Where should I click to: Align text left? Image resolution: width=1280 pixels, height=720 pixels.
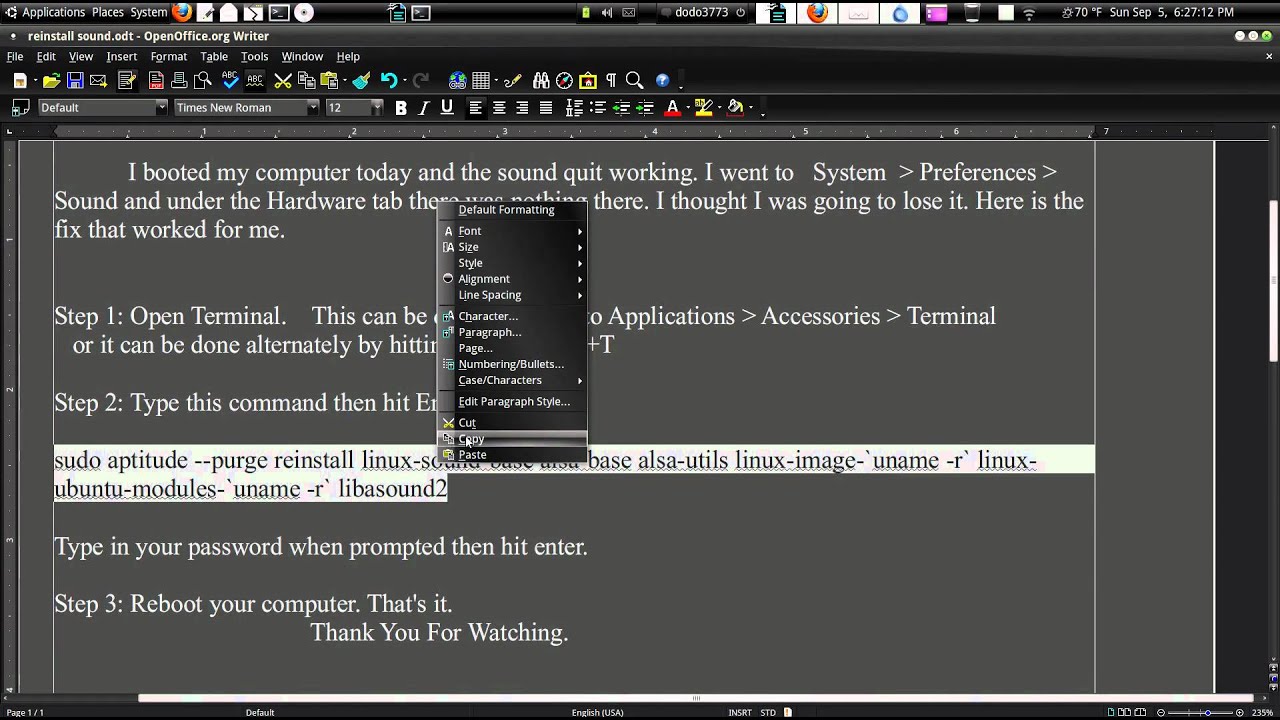(476, 107)
